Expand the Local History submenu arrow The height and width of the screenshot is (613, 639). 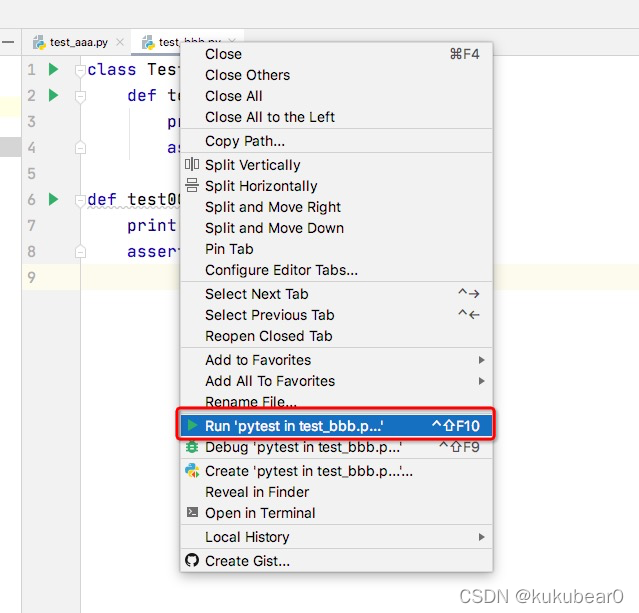481,537
